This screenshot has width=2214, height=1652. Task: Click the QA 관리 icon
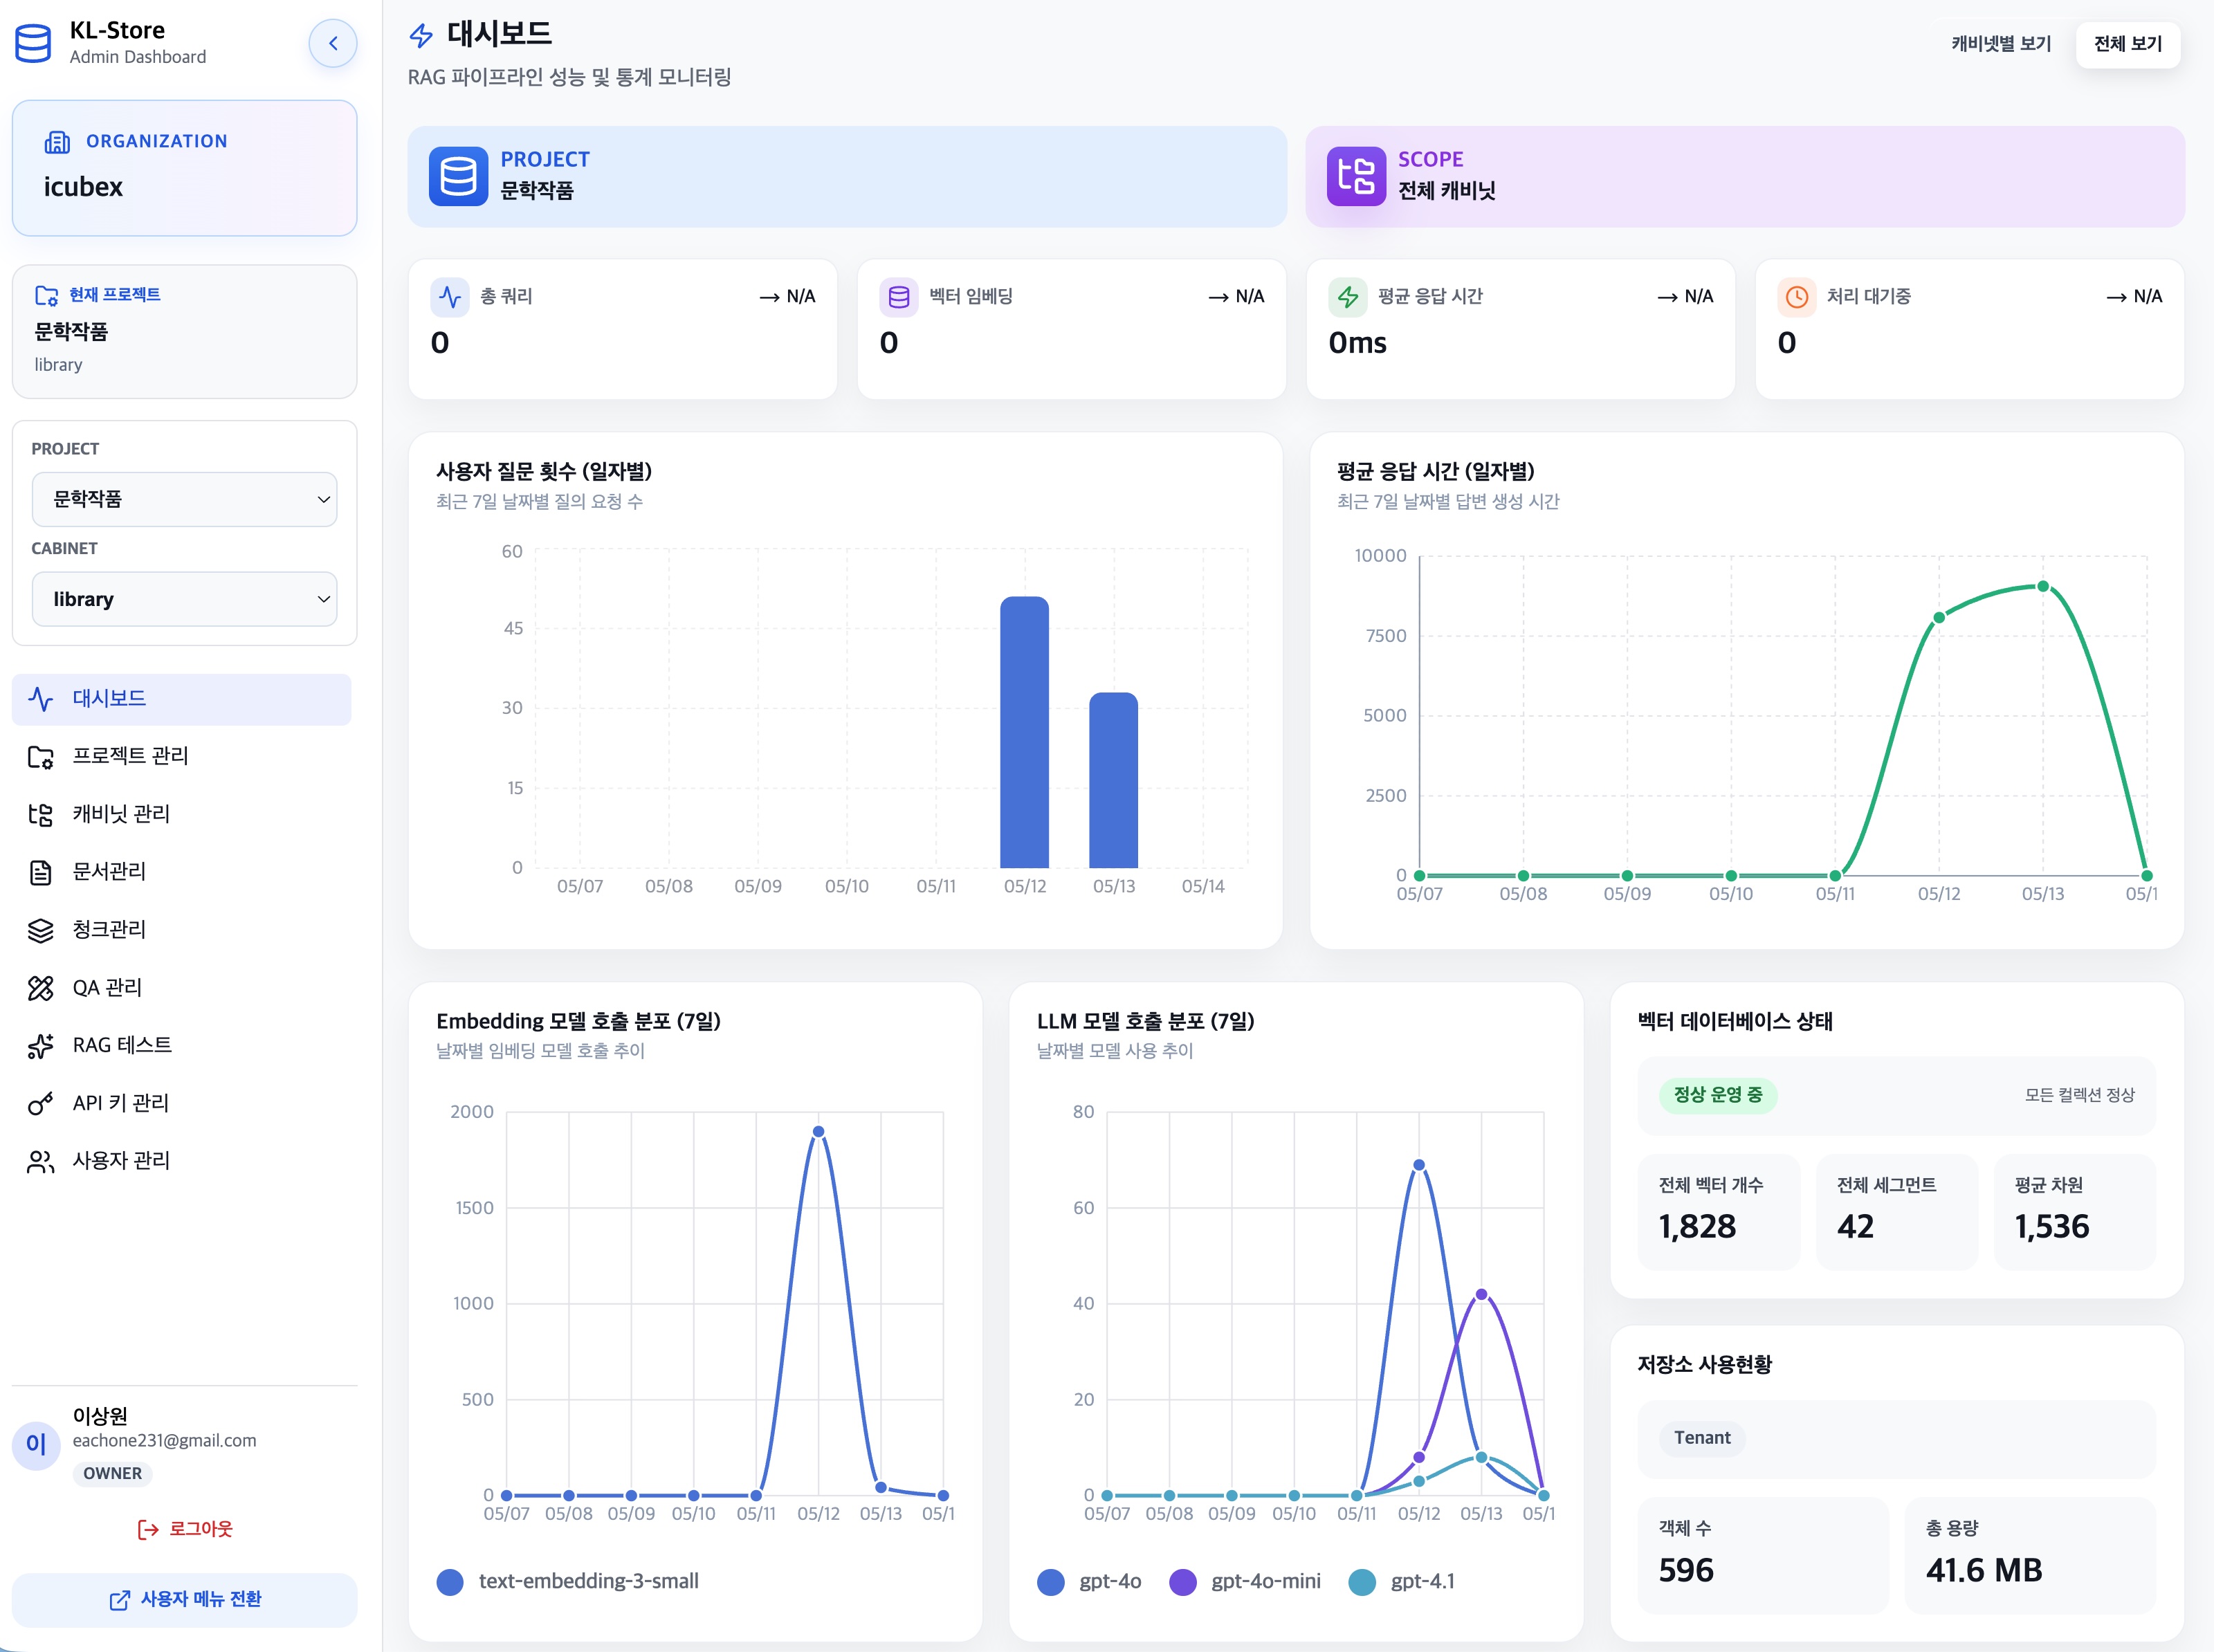pos(41,988)
